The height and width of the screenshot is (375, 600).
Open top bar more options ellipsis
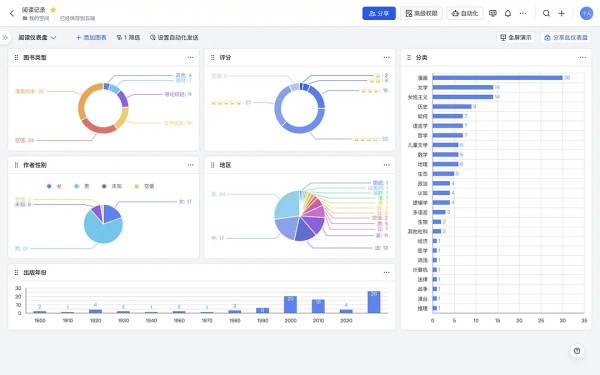click(523, 13)
